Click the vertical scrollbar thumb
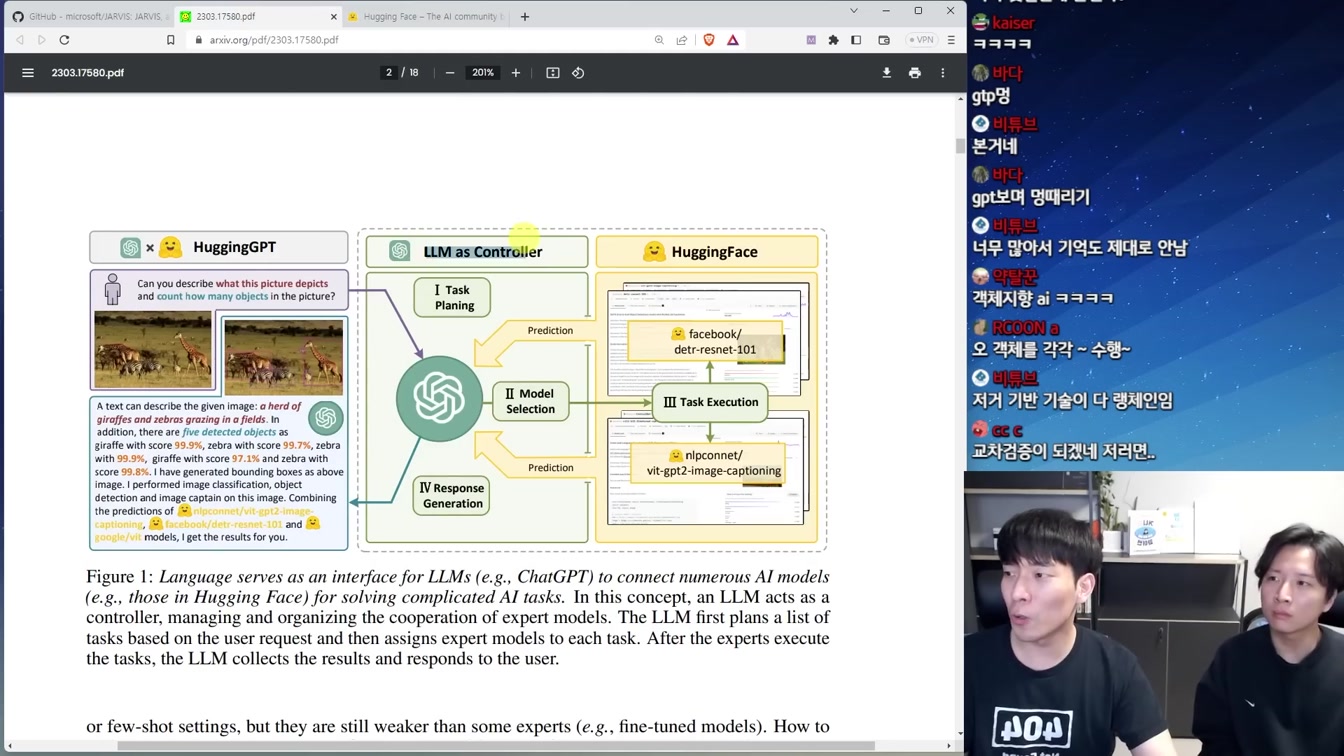This screenshot has height=756, width=1344. click(x=960, y=146)
